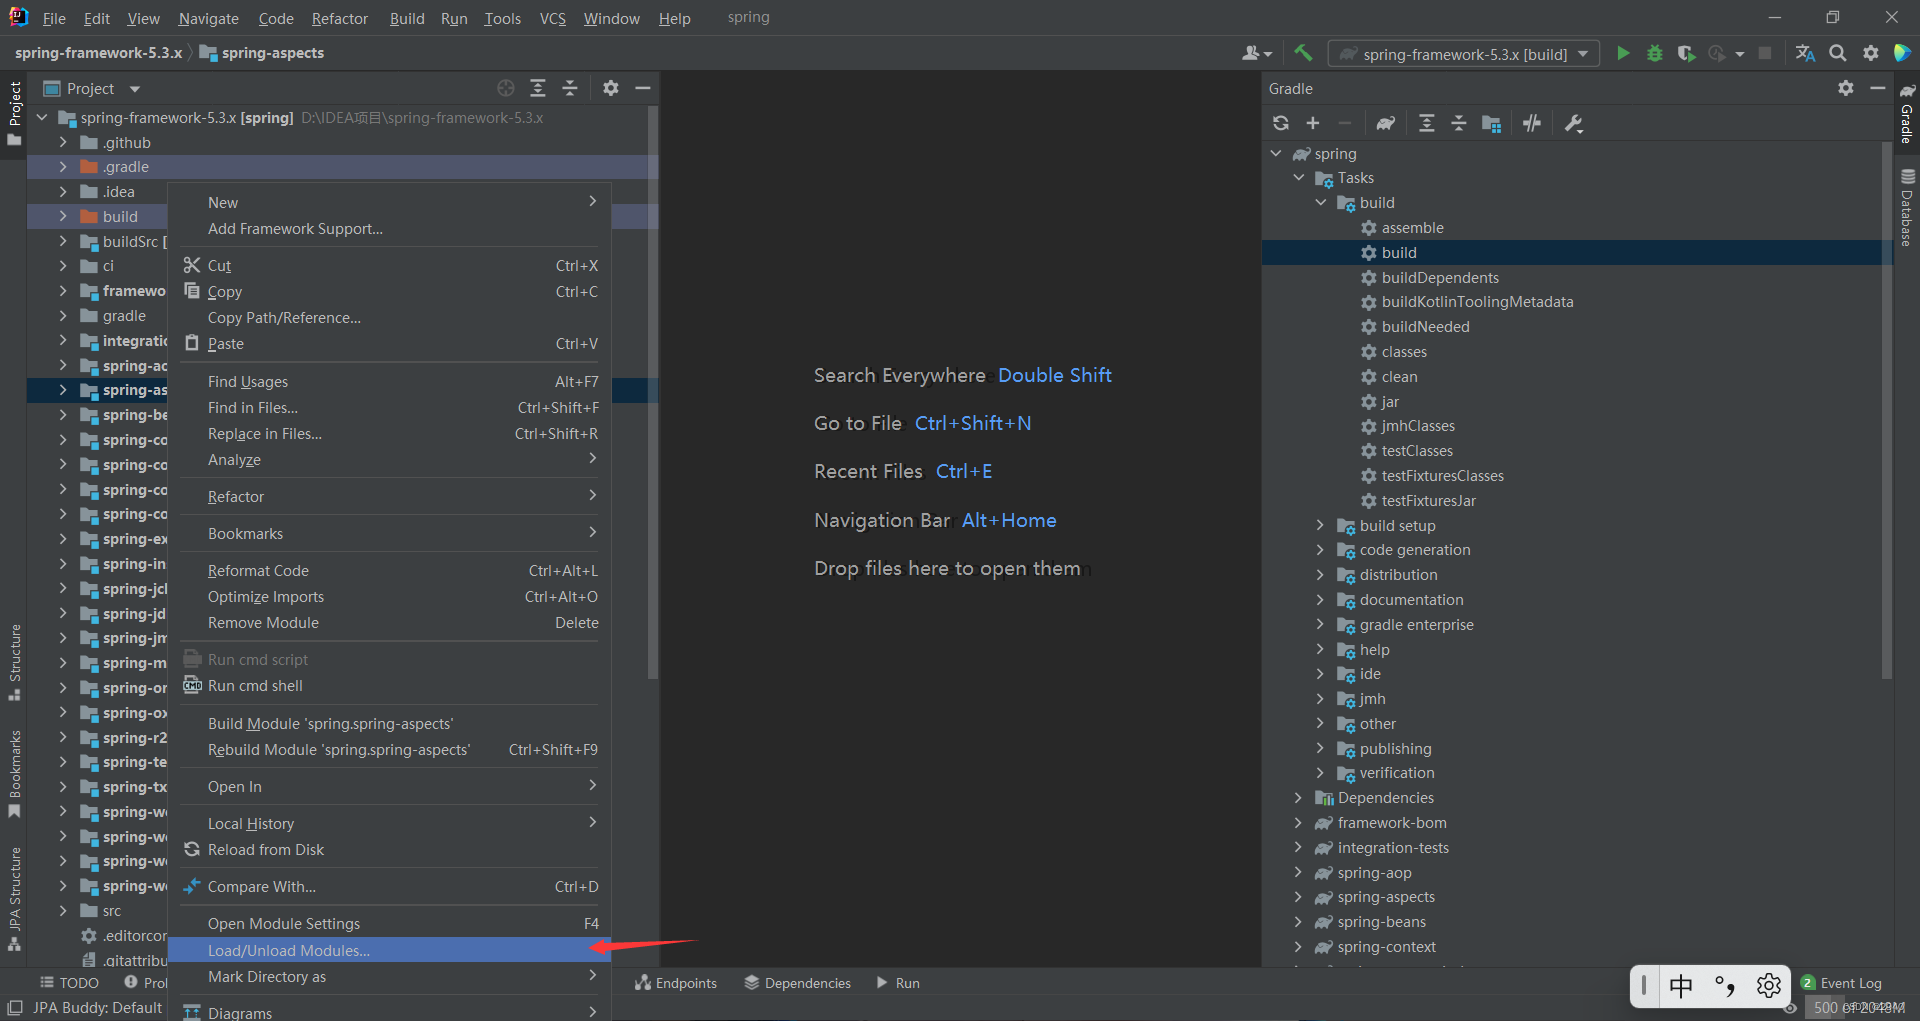Click the user account icon
This screenshot has width=1920, height=1021.
click(x=1256, y=53)
